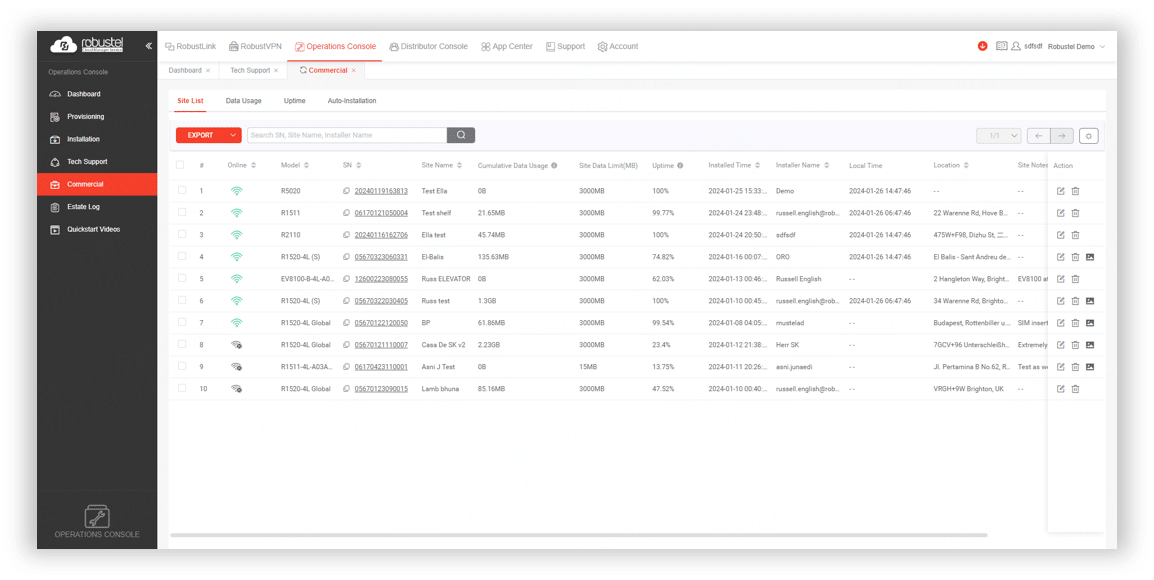Sort by the Site Name column

click(x=459, y=166)
